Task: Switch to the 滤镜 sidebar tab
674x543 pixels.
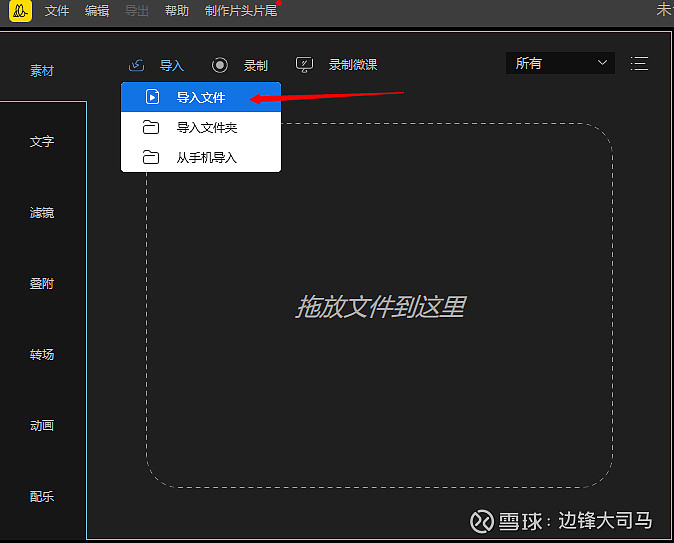Action: point(42,212)
